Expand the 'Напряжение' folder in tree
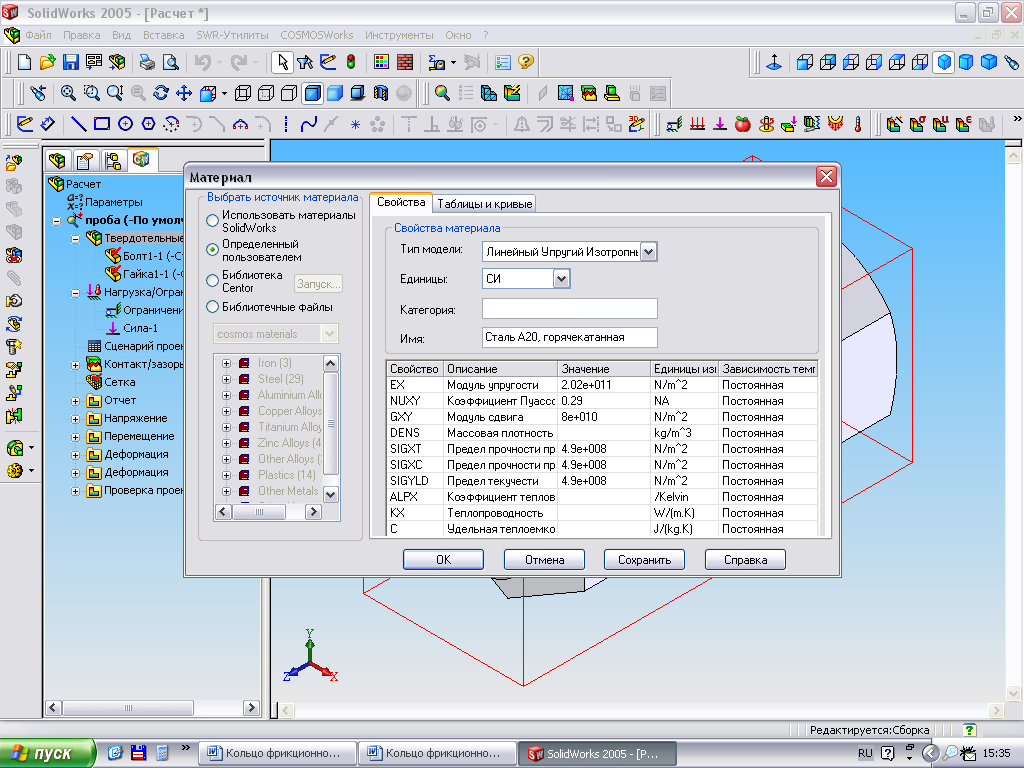The image size is (1024, 768). pos(76,419)
